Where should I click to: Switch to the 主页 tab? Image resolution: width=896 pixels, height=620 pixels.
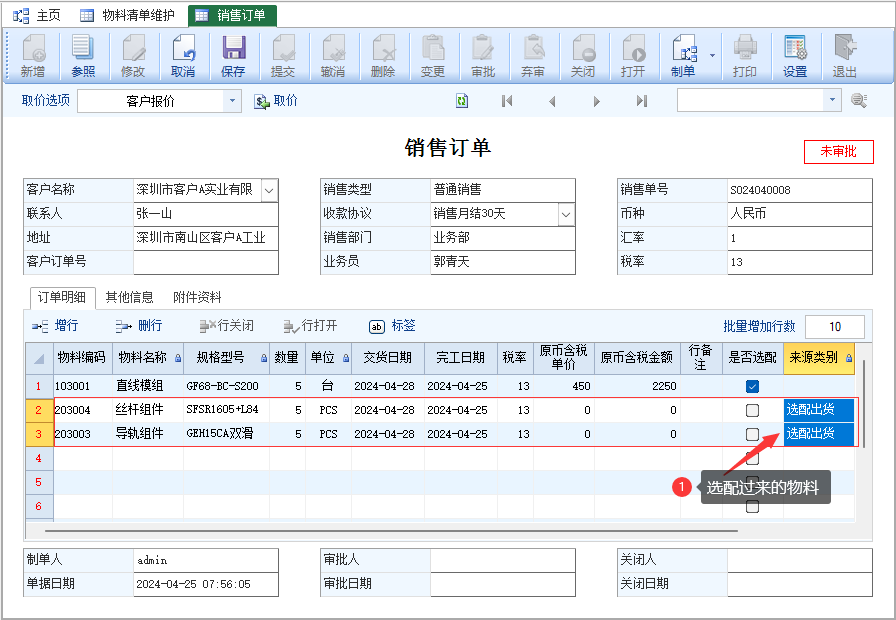coord(37,15)
